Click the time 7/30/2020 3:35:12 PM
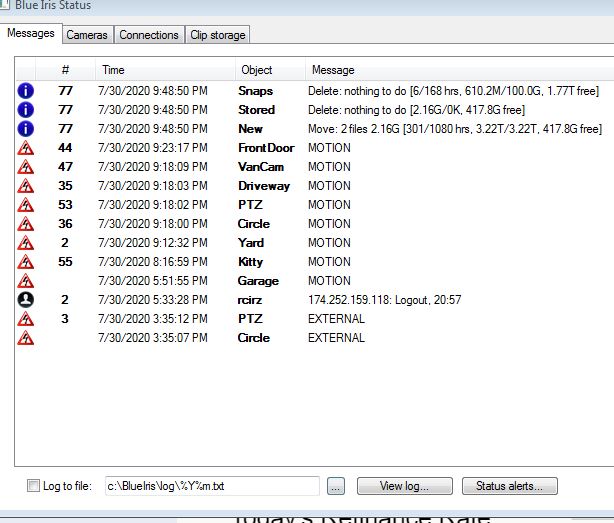Screen dimensions: 614x523 pos(153,319)
